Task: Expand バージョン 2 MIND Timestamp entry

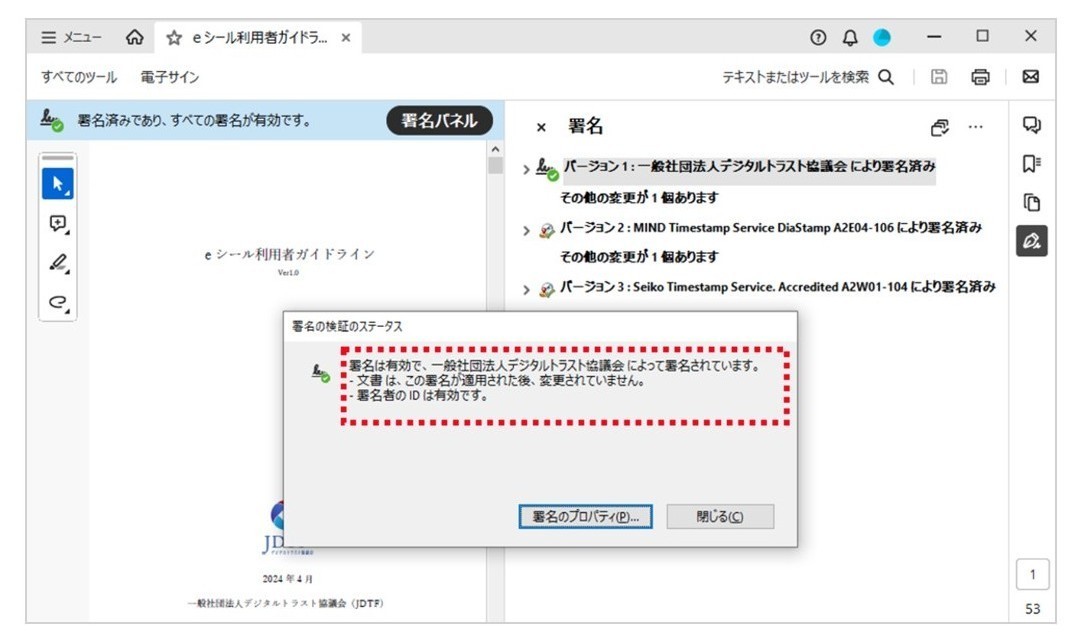Action: click(526, 230)
